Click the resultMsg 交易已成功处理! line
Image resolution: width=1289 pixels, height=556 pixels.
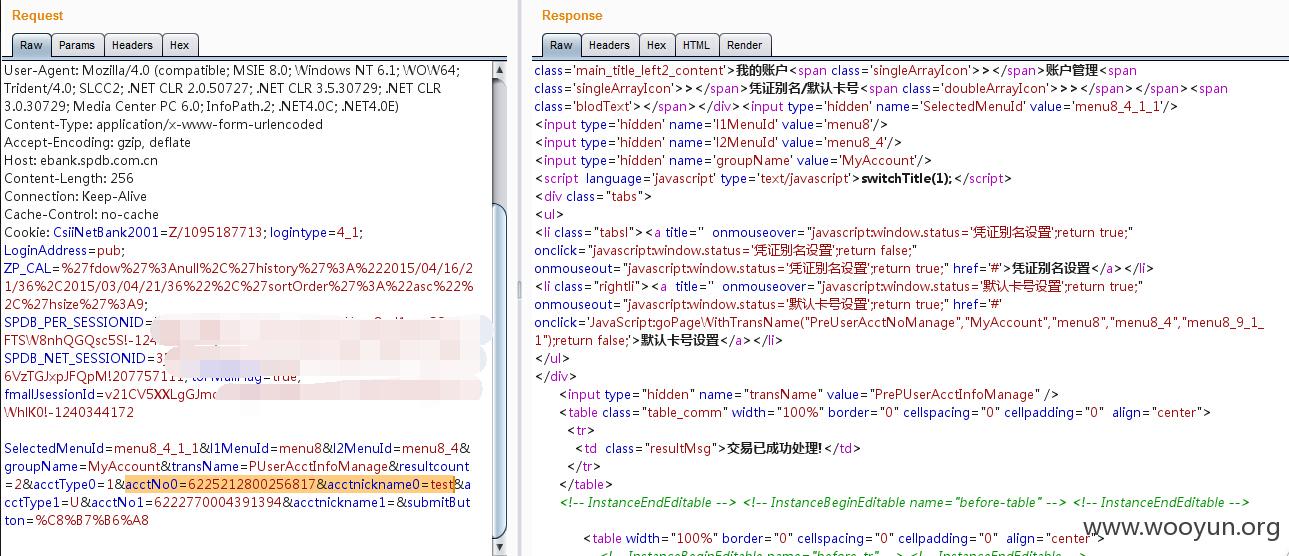pos(718,448)
